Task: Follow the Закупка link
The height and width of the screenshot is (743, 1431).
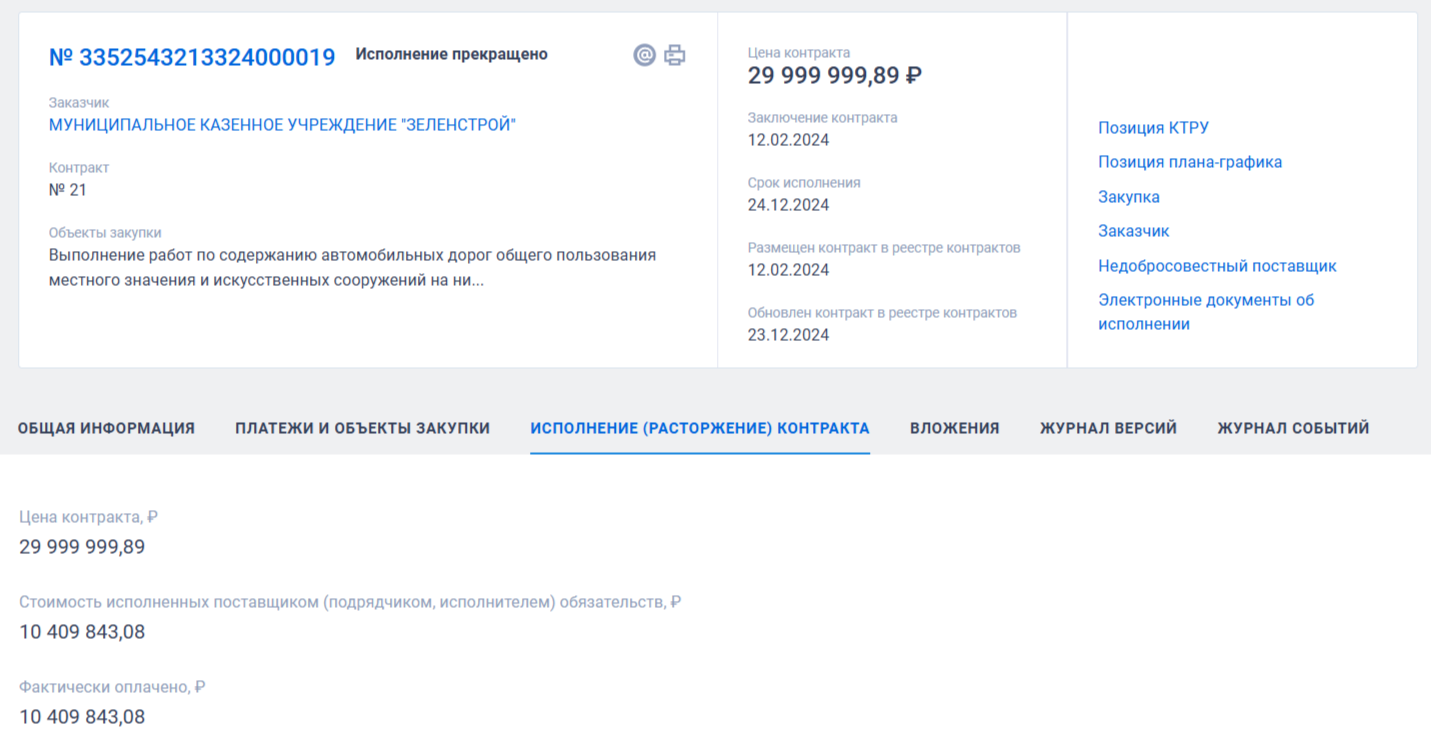Action: (x=1129, y=197)
